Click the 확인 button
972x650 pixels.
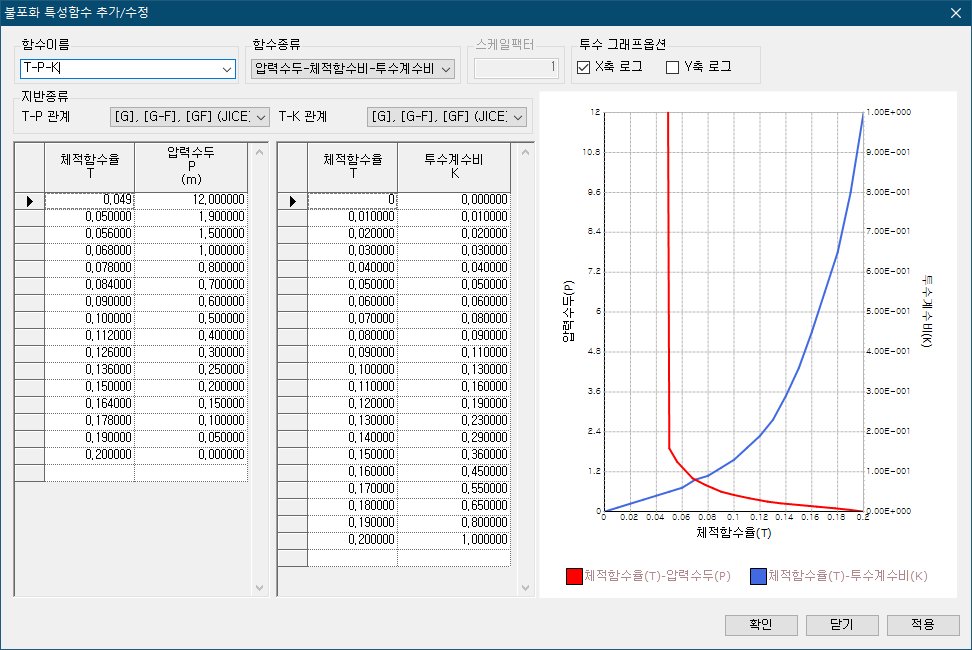761,625
